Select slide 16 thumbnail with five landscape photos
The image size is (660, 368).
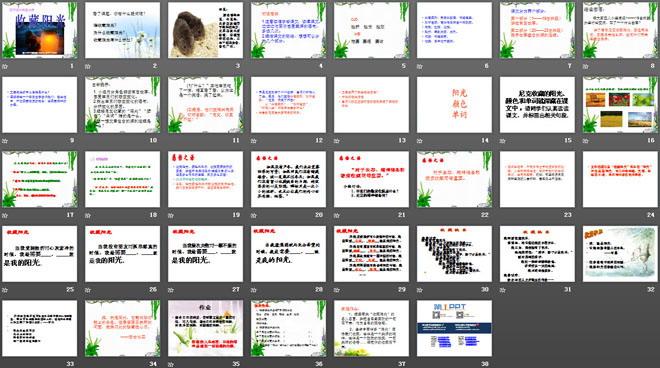point(620,104)
